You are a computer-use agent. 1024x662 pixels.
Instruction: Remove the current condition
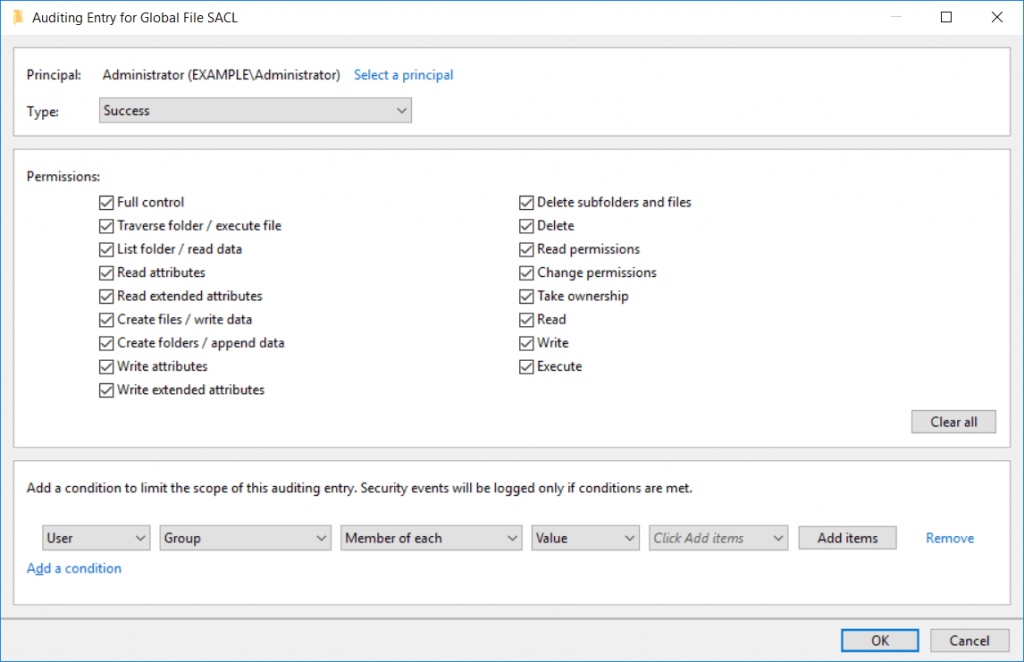[x=948, y=537]
